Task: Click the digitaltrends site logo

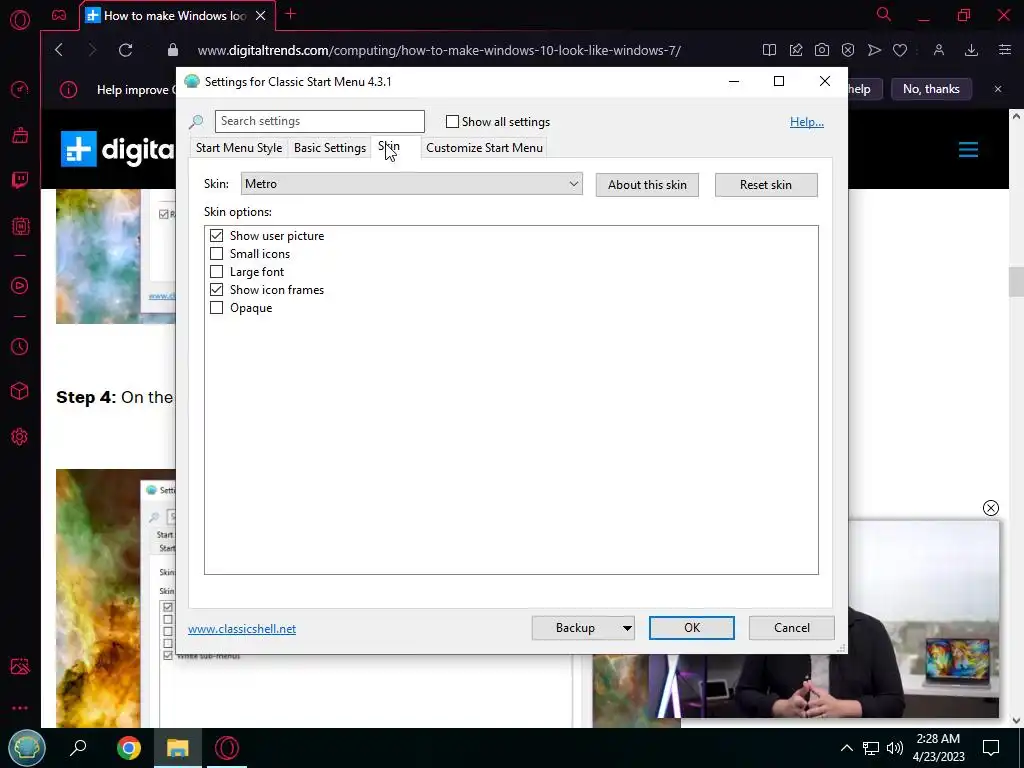Action: click(x=118, y=149)
